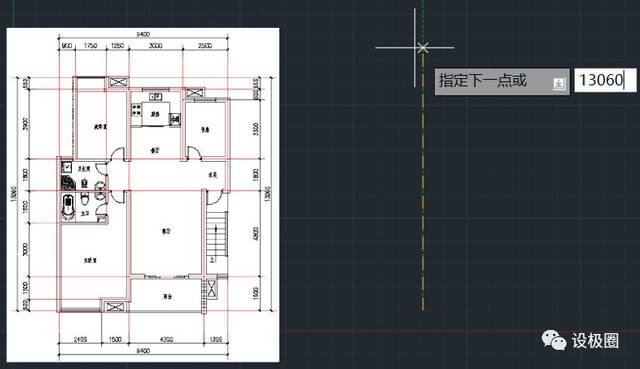The image size is (640, 369).
Task: Click the 2400 dimension text below the plan
Action: [x=80, y=340]
